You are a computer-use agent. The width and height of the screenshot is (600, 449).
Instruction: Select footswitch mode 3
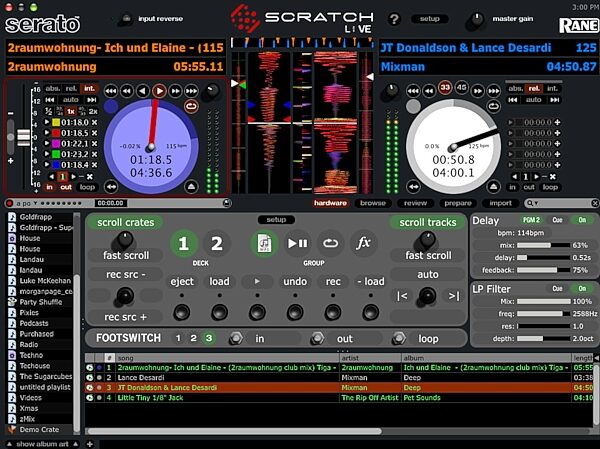[209, 338]
